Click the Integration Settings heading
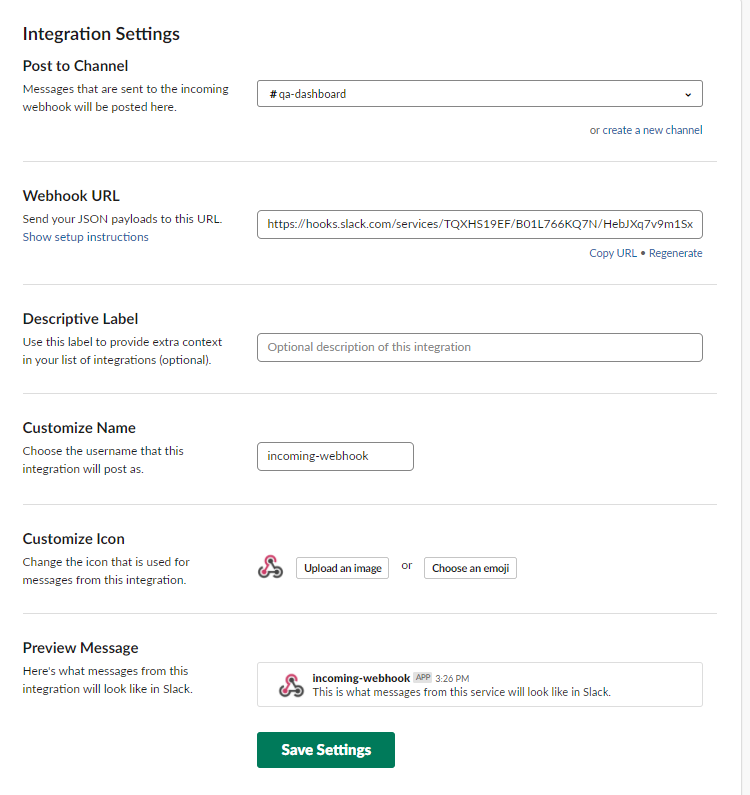750x795 pixels. tap(101, 34)
